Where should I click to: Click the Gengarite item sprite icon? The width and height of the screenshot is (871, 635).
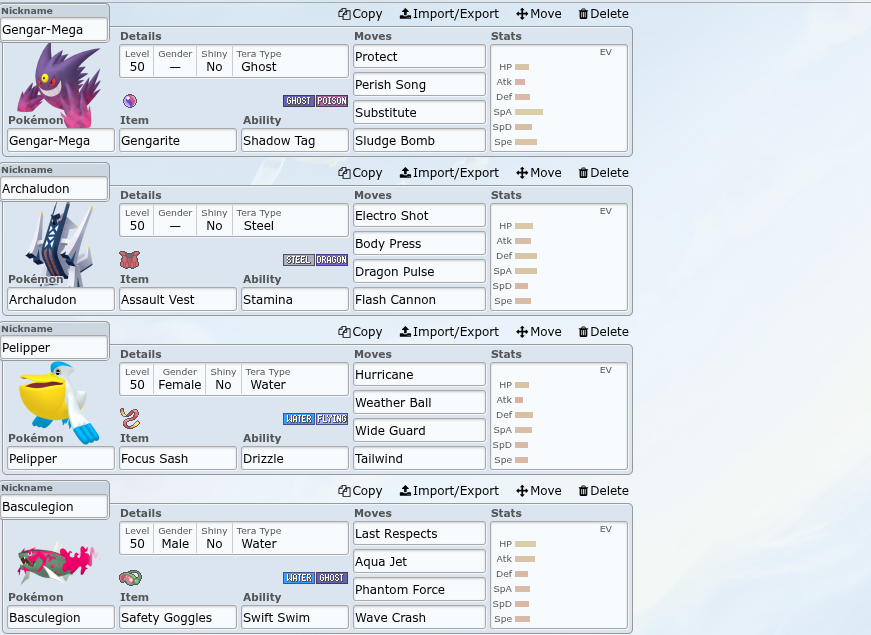pos(129,100)
